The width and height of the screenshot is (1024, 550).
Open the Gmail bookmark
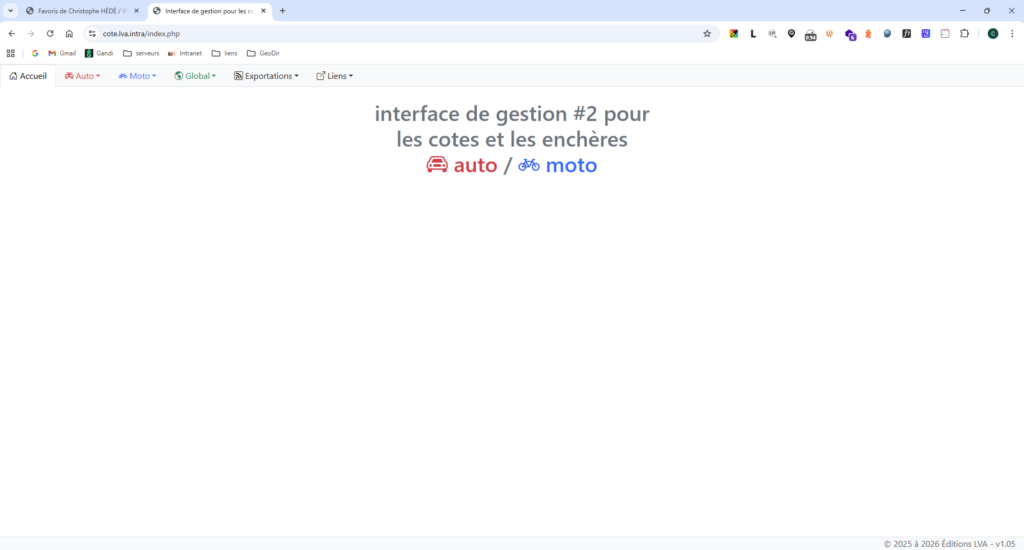62,53
